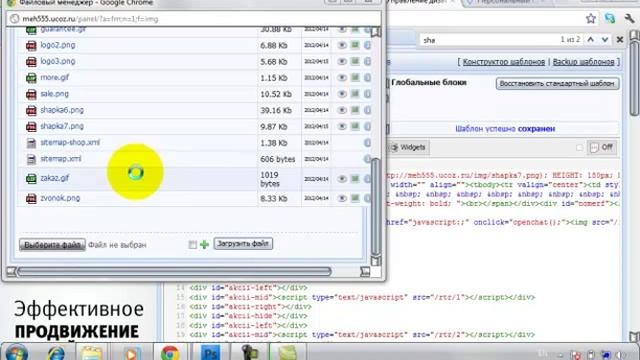Open 'Backup шаблонов' link
The image size is (640, 360).
[x=584, y=62]
